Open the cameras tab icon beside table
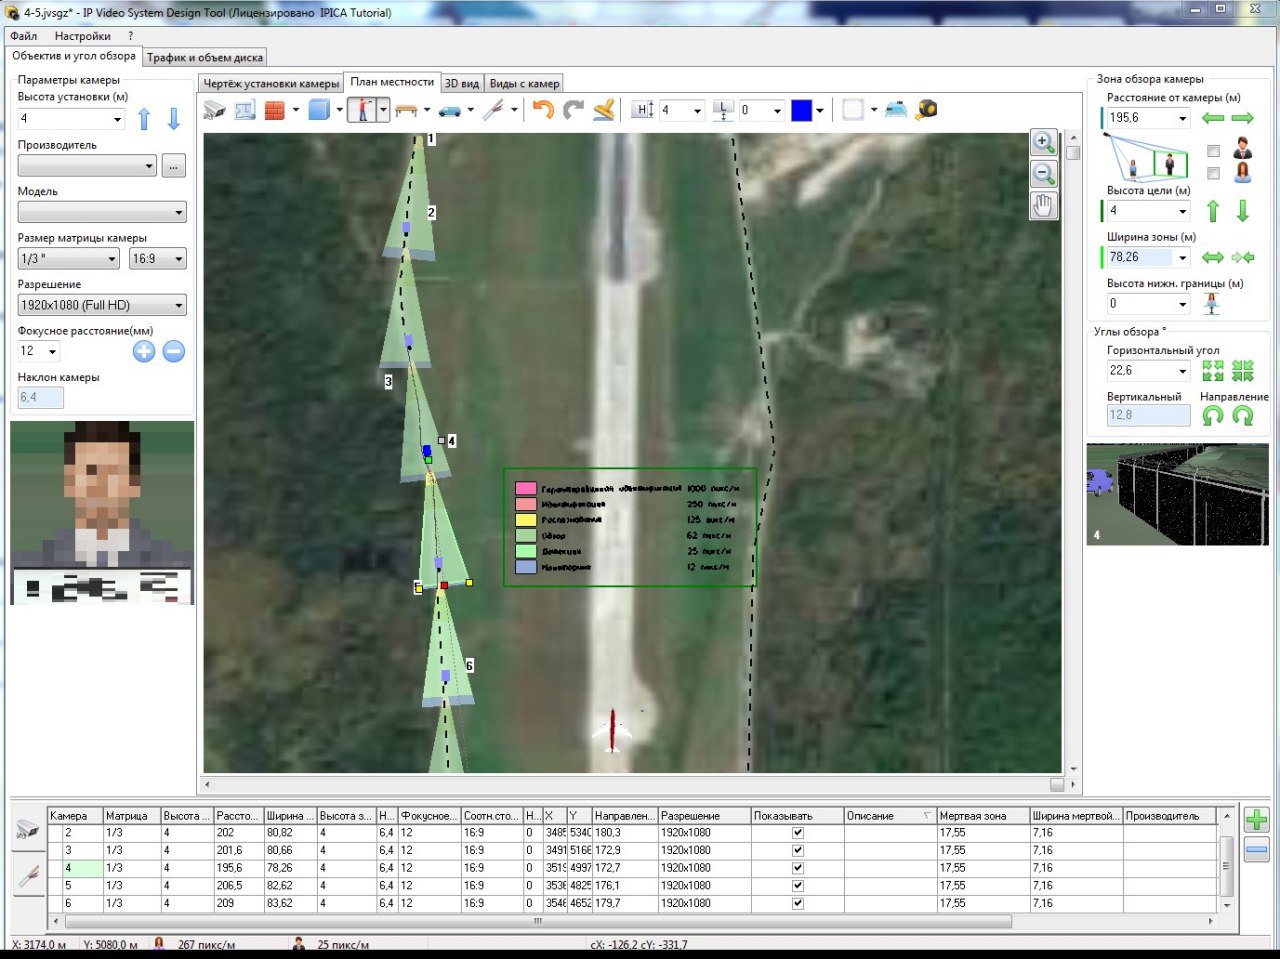 coord(28,830)
